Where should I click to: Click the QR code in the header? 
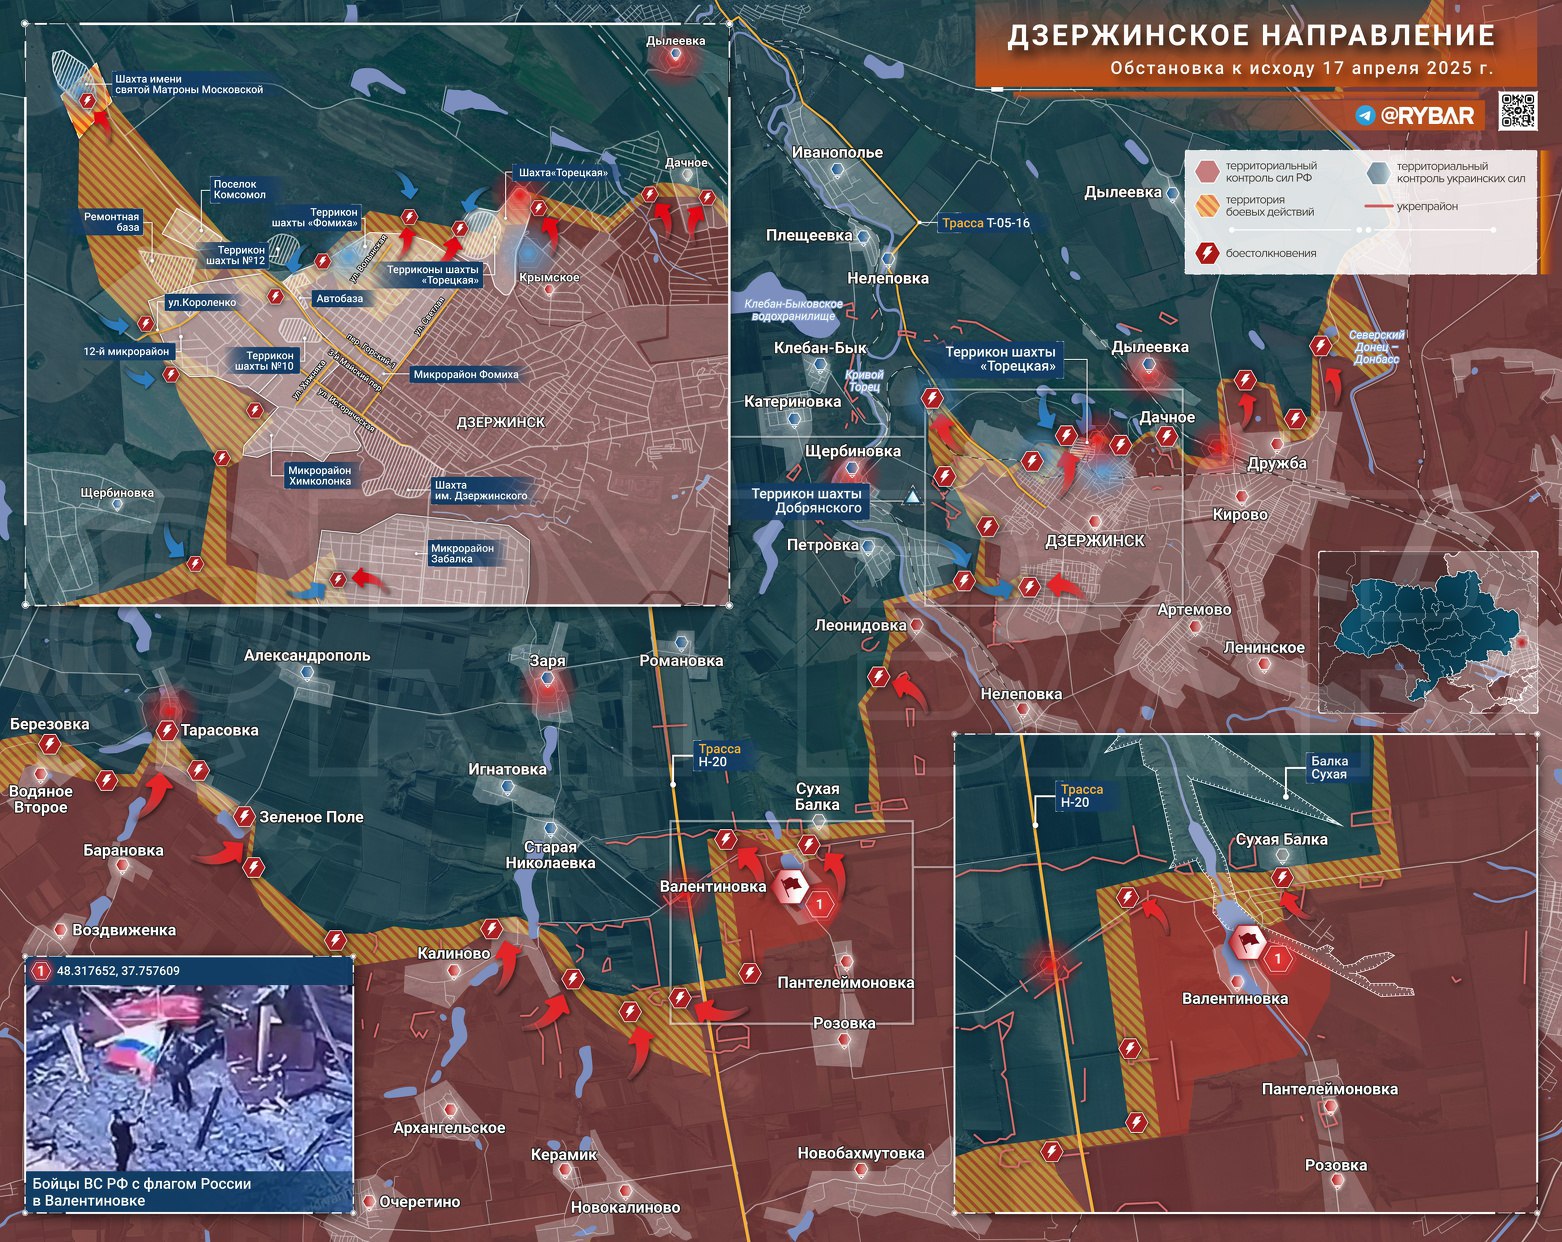point(1518,111)
